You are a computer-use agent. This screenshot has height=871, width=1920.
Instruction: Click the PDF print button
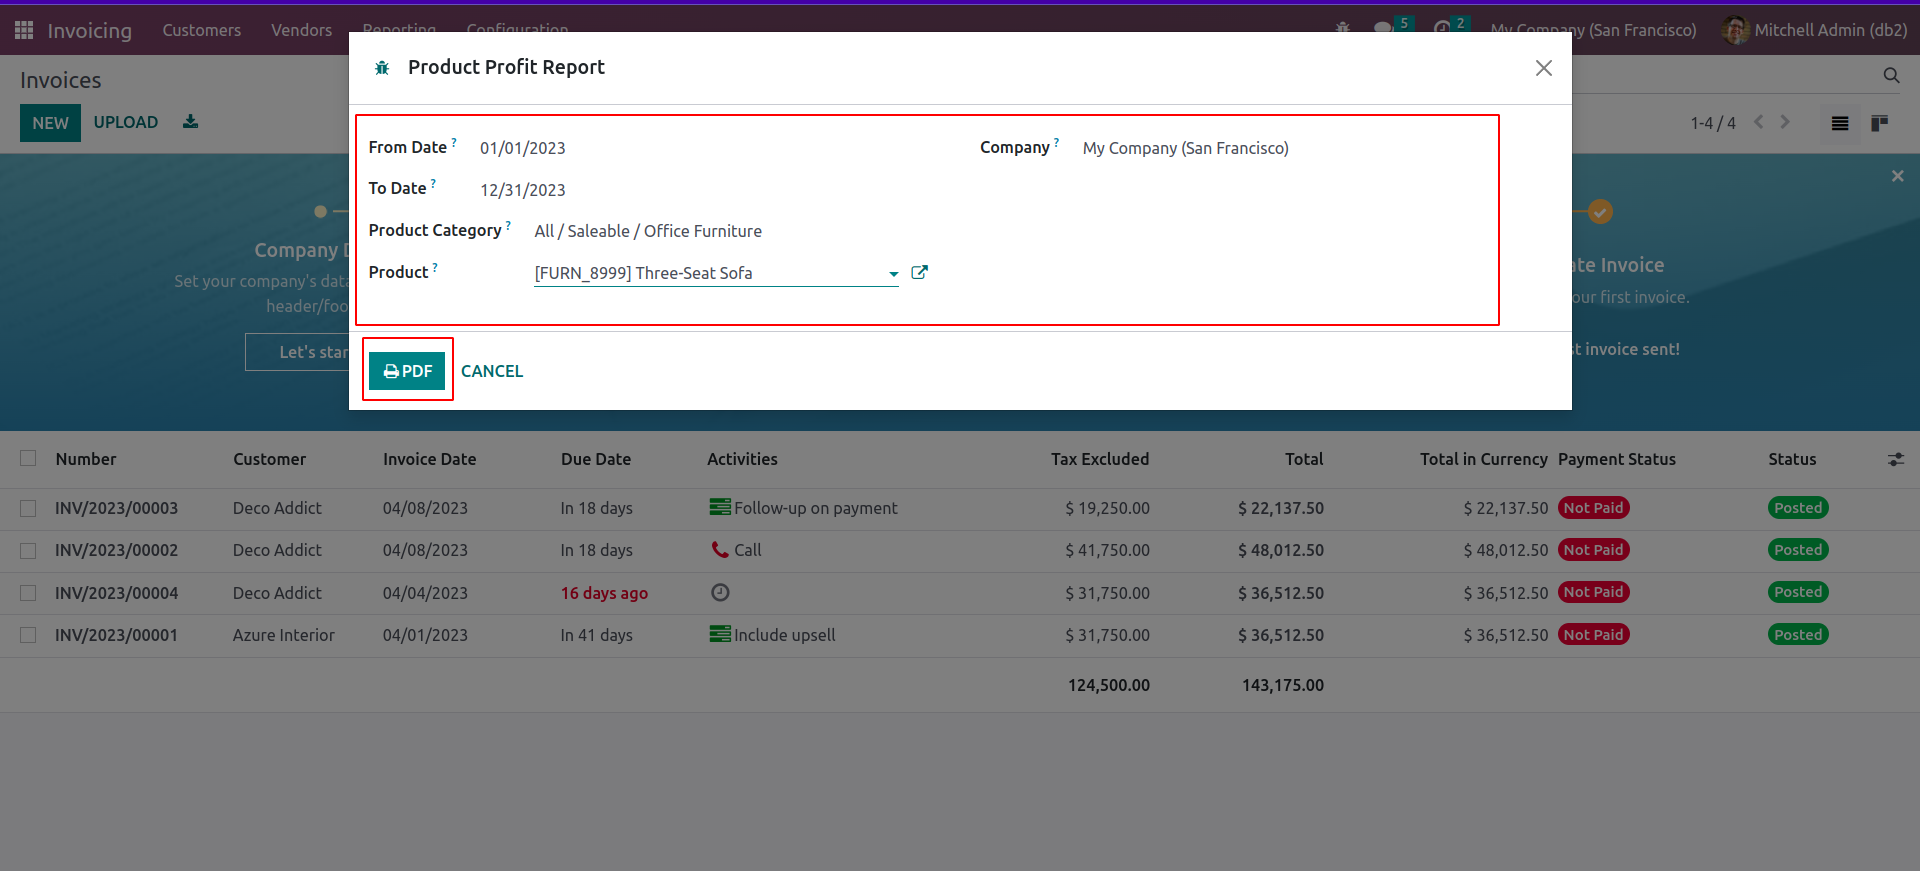407,371
